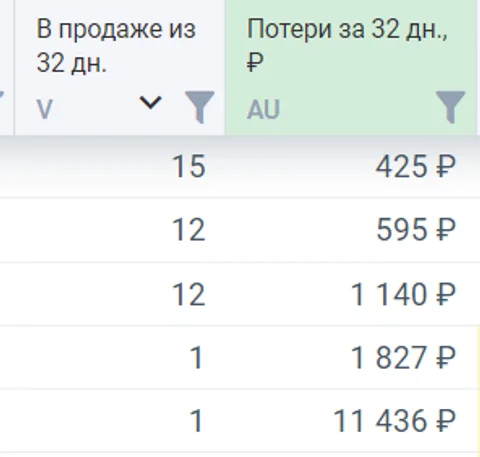Select the 12 next to 1 140 ₽
Viewport: 480px width, 457px height.
189,294
